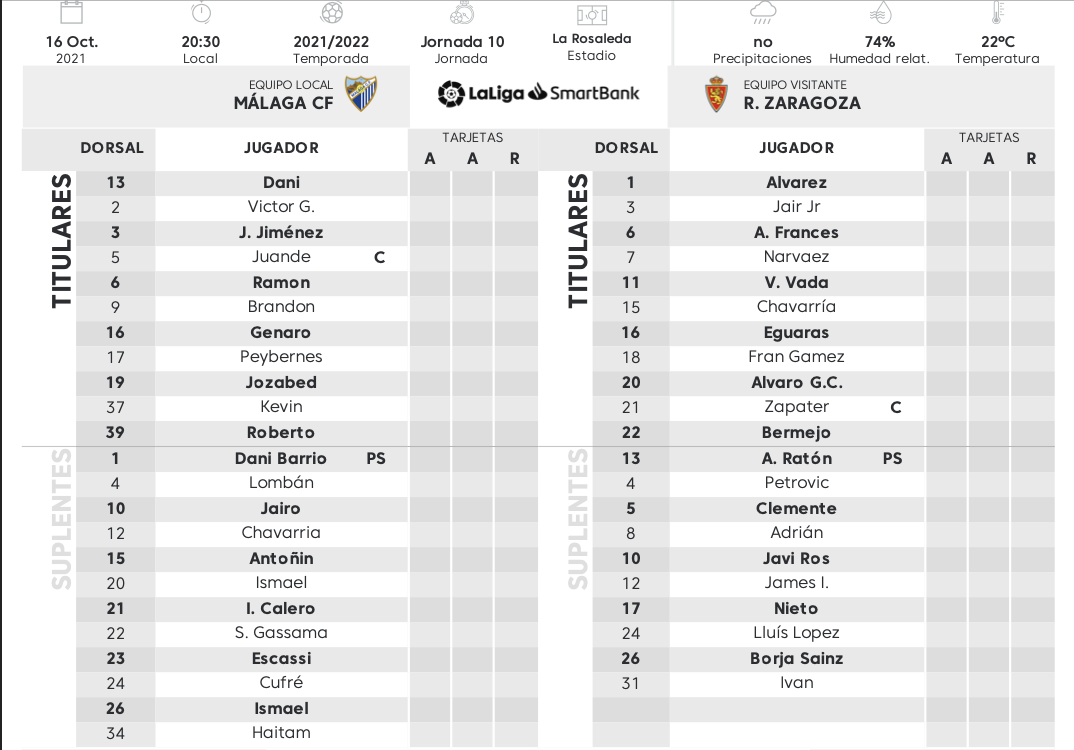
Task: Click the Málaga JUGADOR column header
Action: point(282,148)
